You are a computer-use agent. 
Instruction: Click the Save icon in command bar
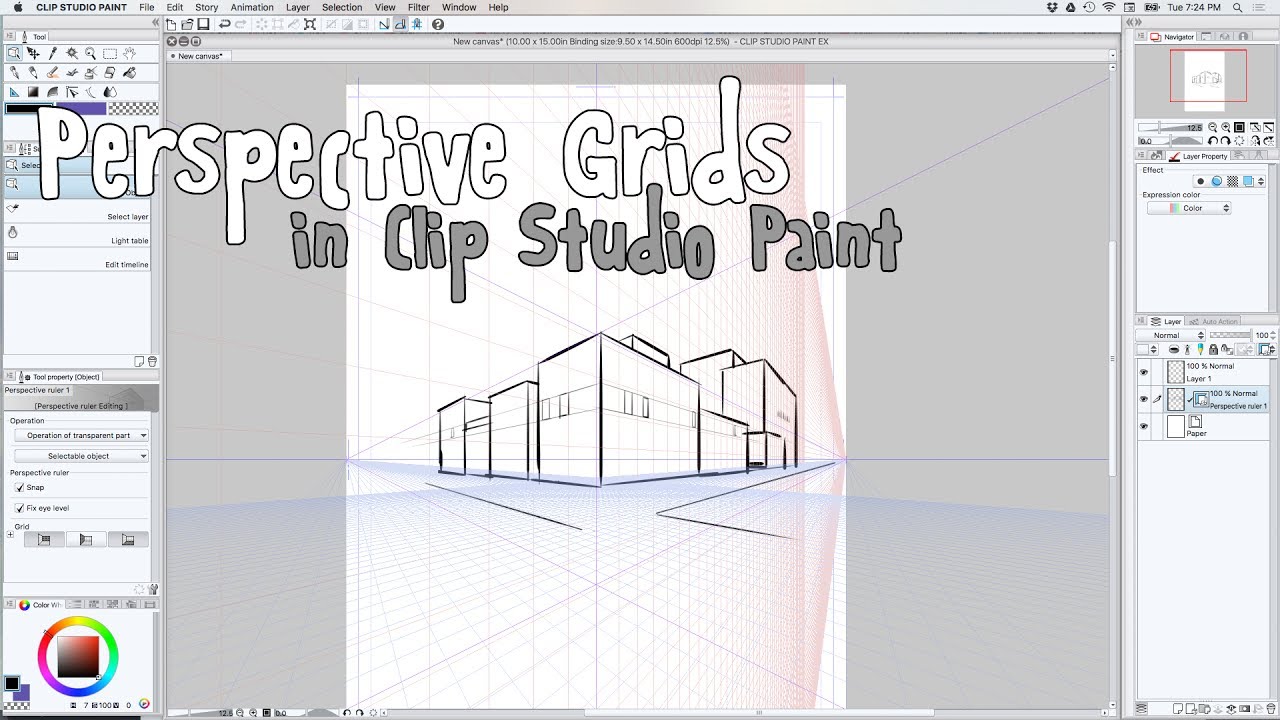tap(203, 25)
